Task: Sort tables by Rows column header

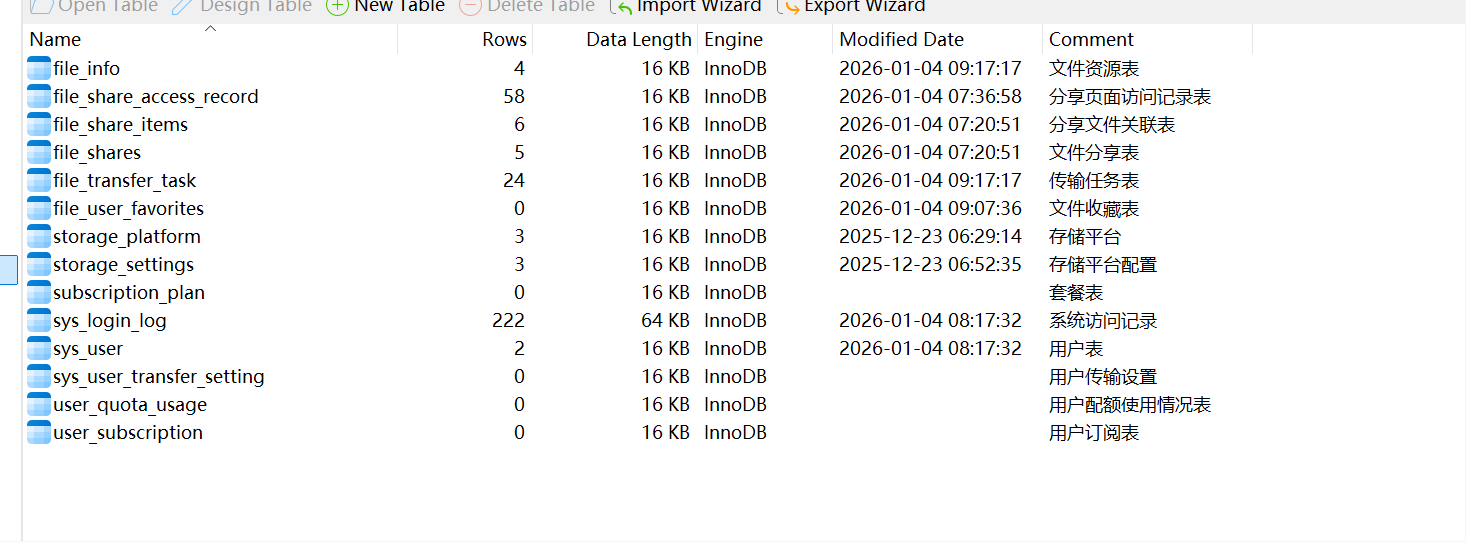Action: [504, 40]
